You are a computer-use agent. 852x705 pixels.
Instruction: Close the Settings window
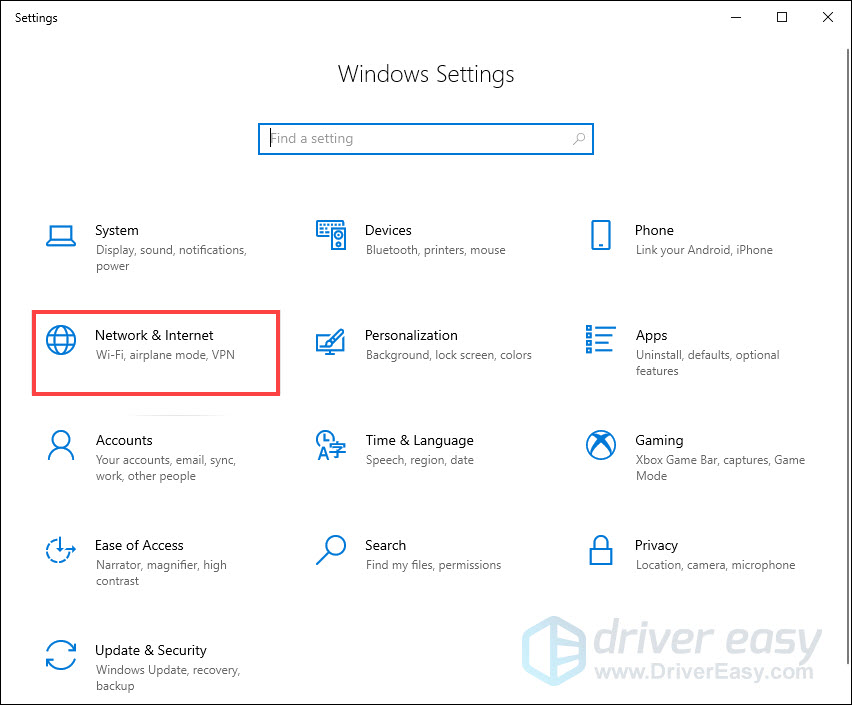(828, 17)
